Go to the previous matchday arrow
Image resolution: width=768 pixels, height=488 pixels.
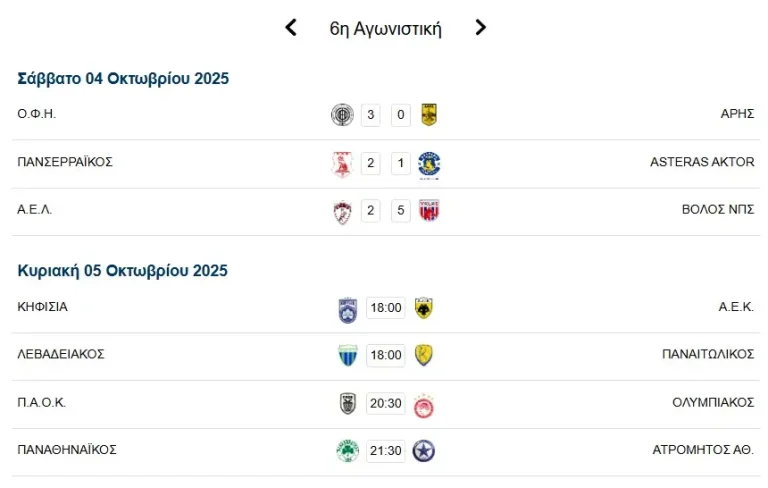point(291,28)
